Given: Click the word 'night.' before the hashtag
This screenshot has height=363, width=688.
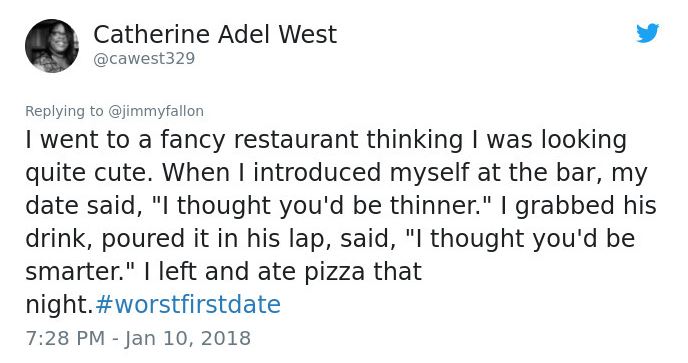Looking at the screenshot, I should tap(59, 304).
